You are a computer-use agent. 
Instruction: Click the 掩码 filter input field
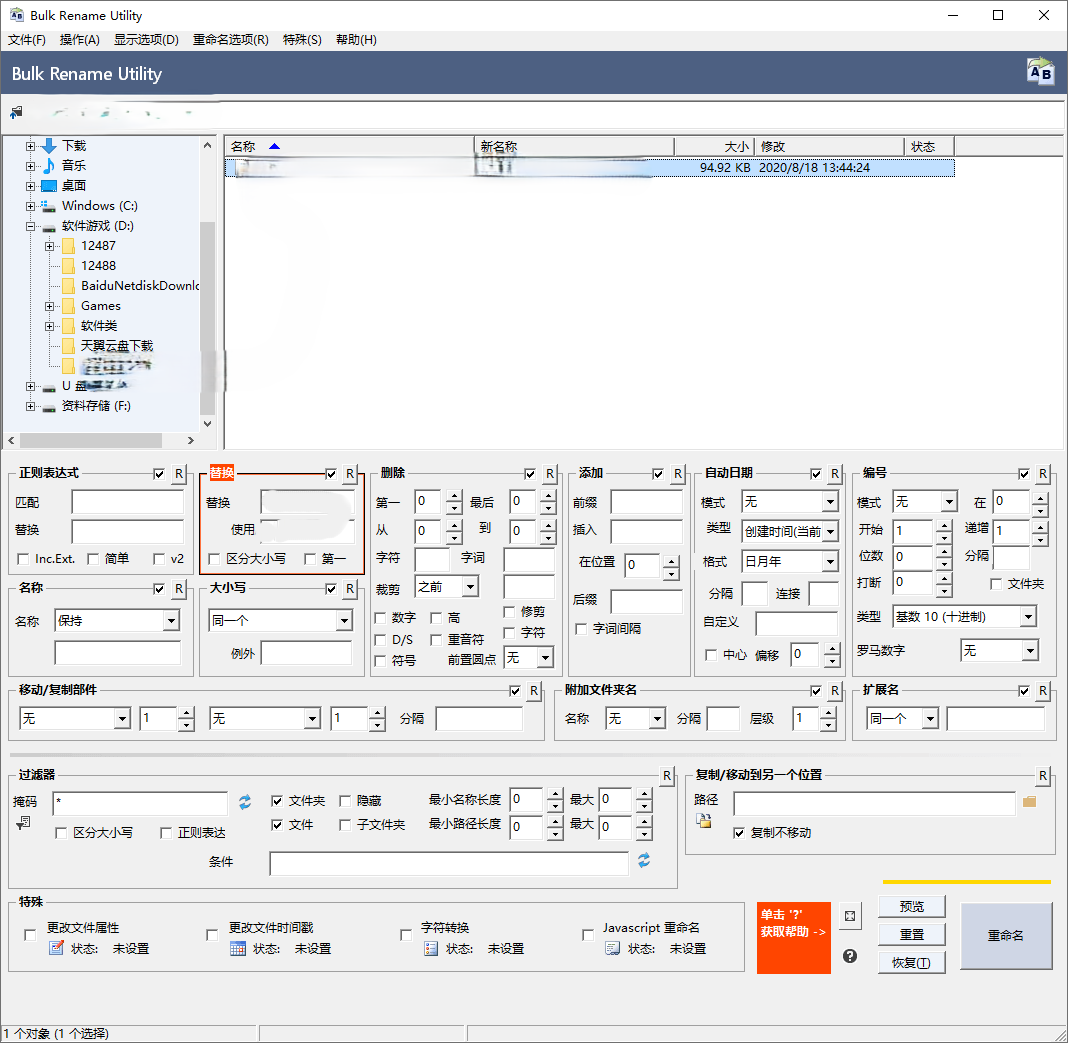point(140,803)
